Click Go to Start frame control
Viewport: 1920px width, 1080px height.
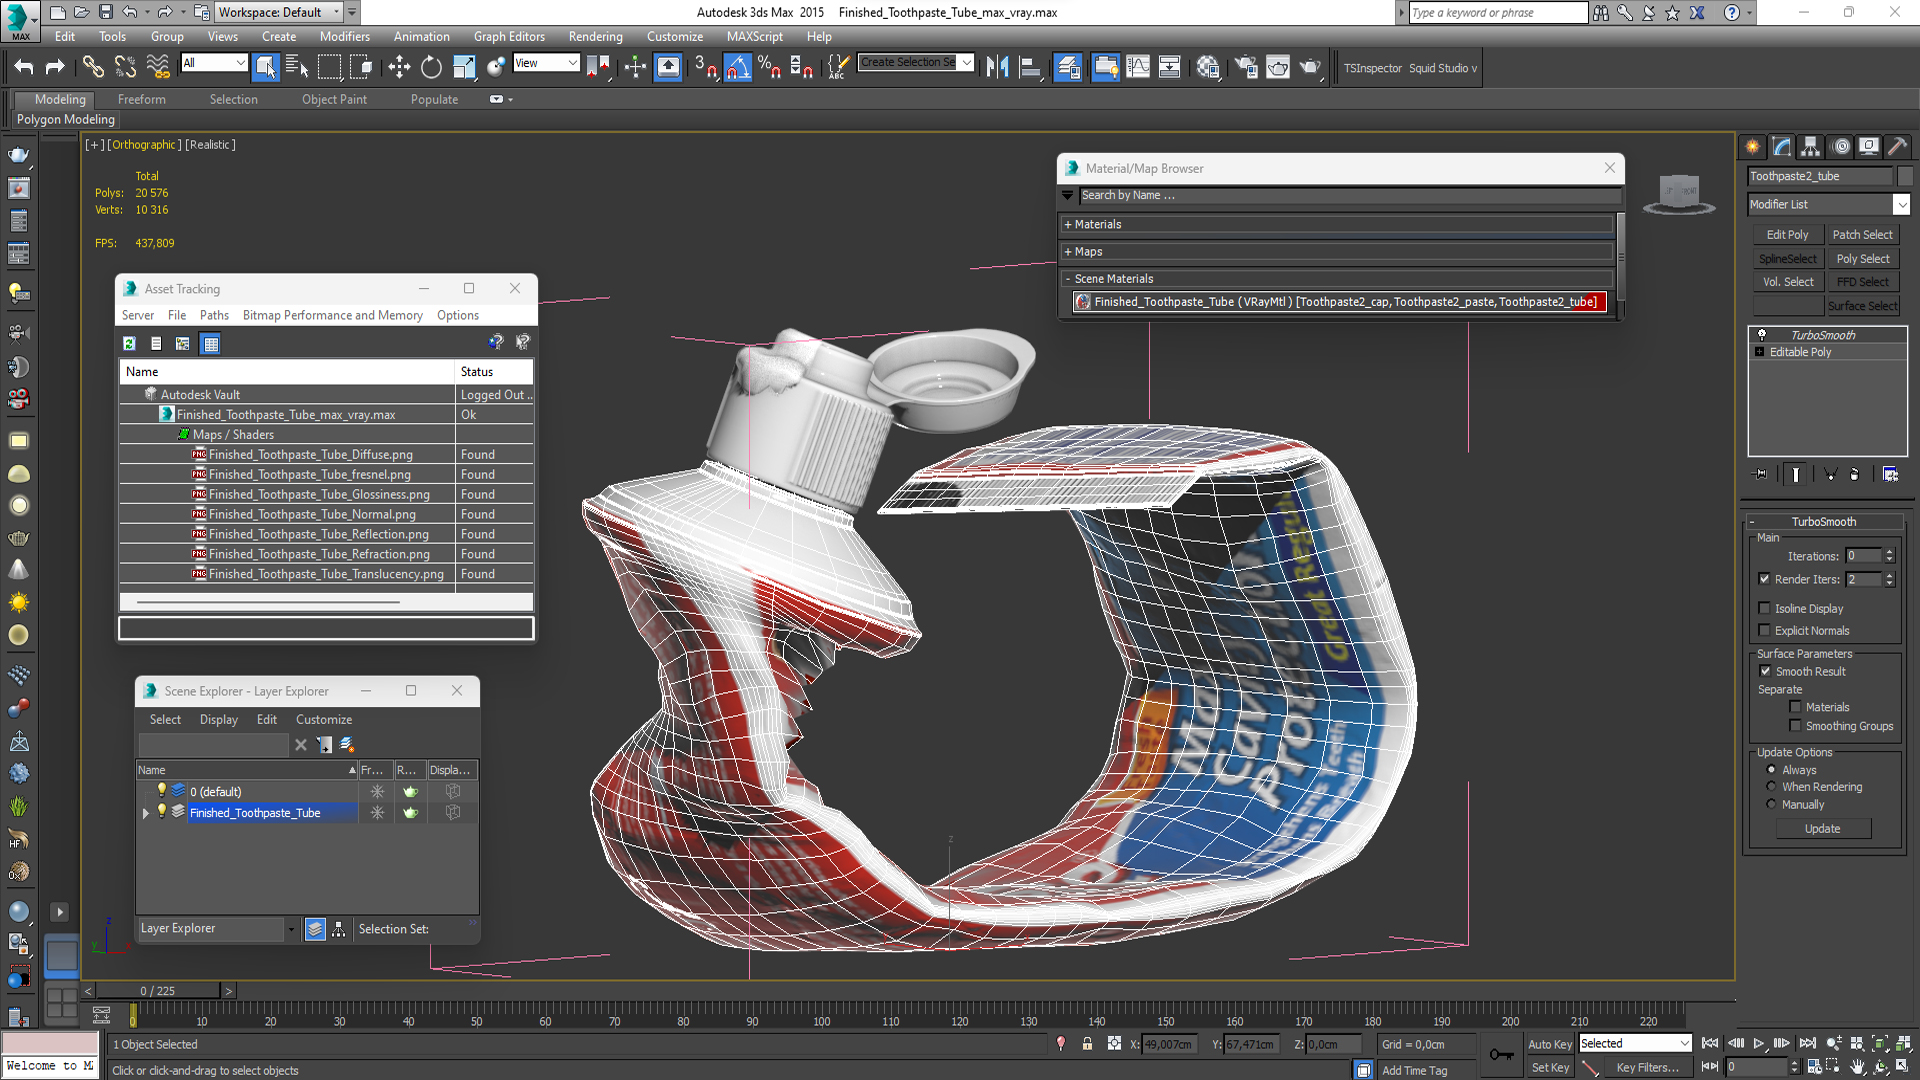[1710, 1043]
